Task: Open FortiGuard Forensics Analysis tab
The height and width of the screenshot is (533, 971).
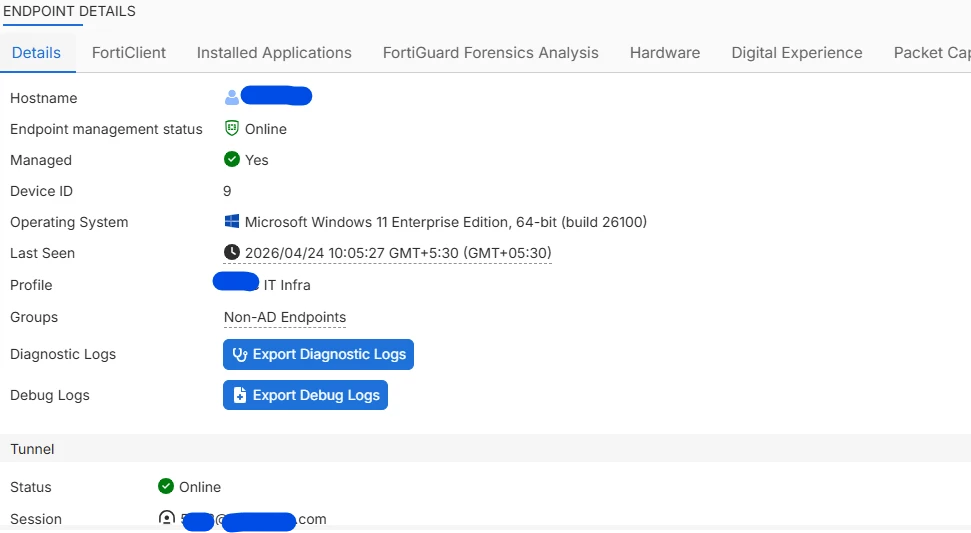Action: click(490, 53)
